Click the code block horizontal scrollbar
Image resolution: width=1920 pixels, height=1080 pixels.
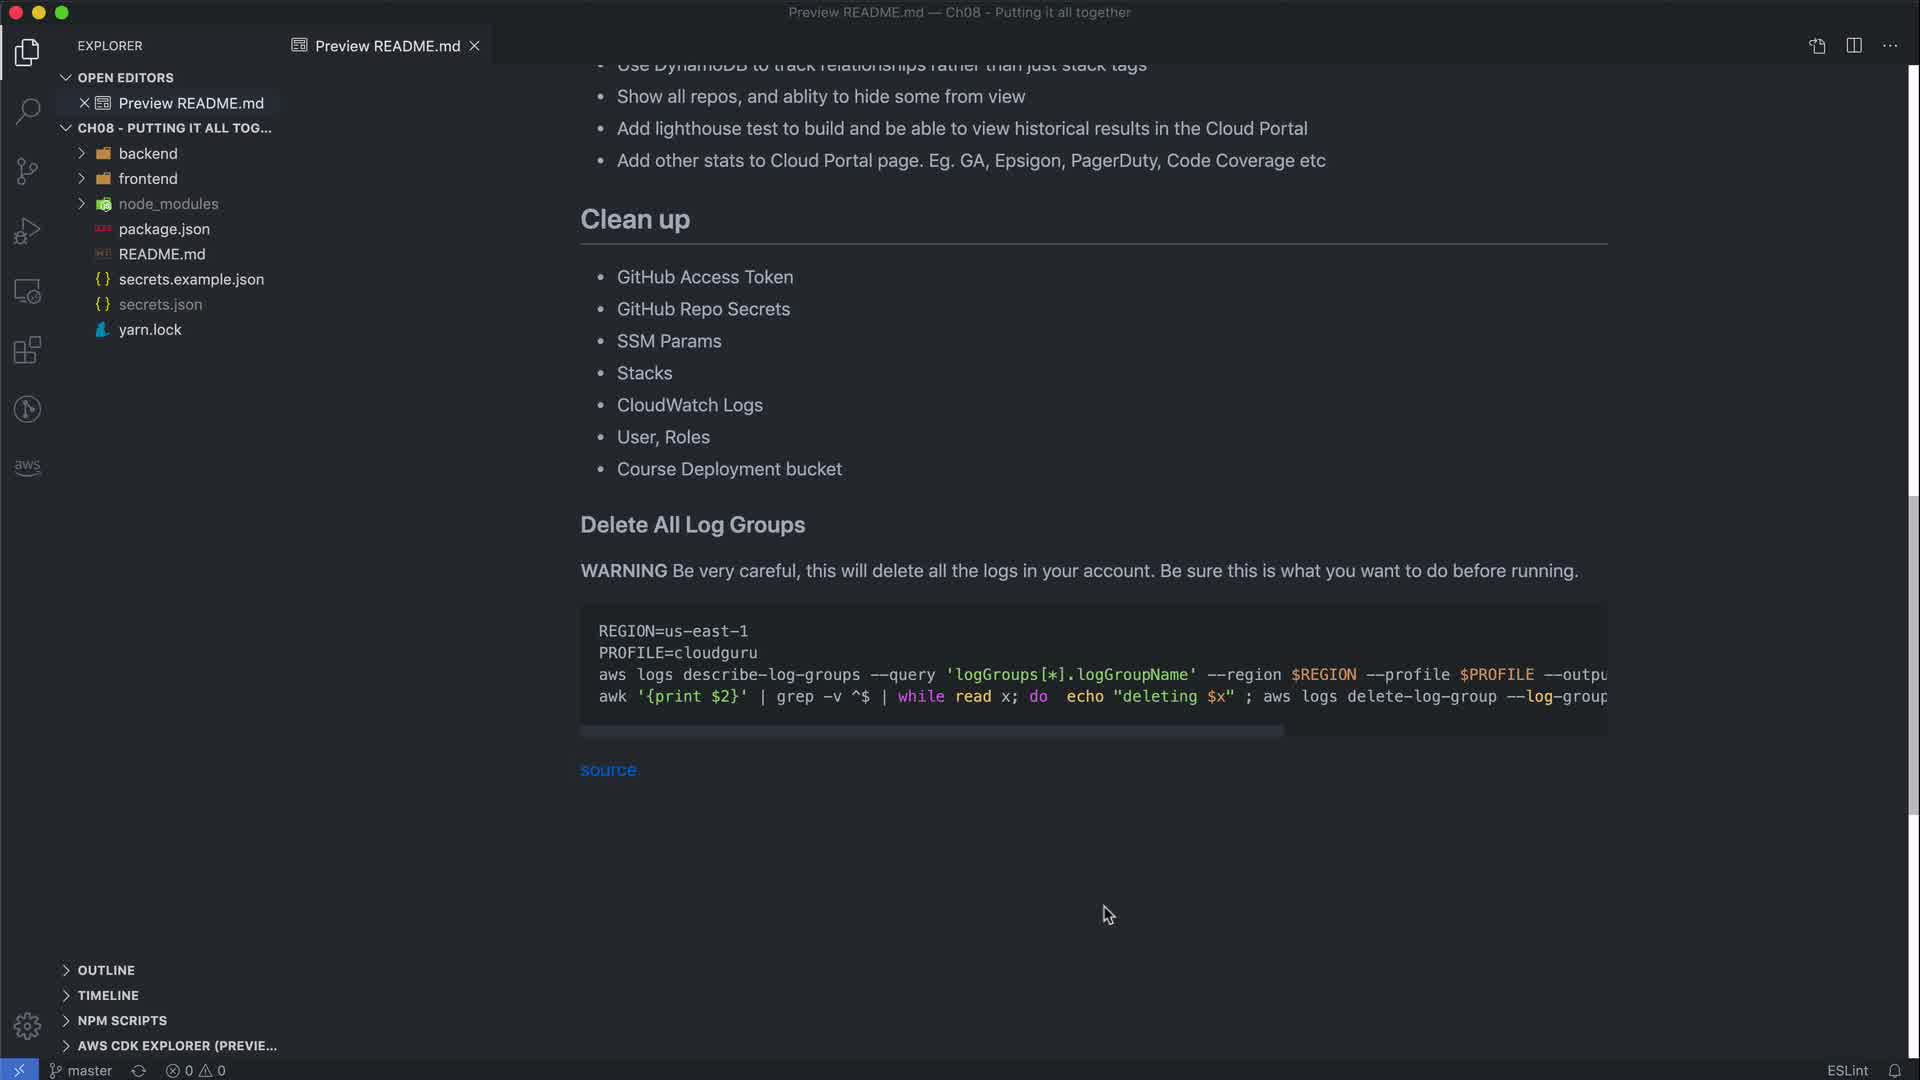pyautogui.click(x=930, y=732)
